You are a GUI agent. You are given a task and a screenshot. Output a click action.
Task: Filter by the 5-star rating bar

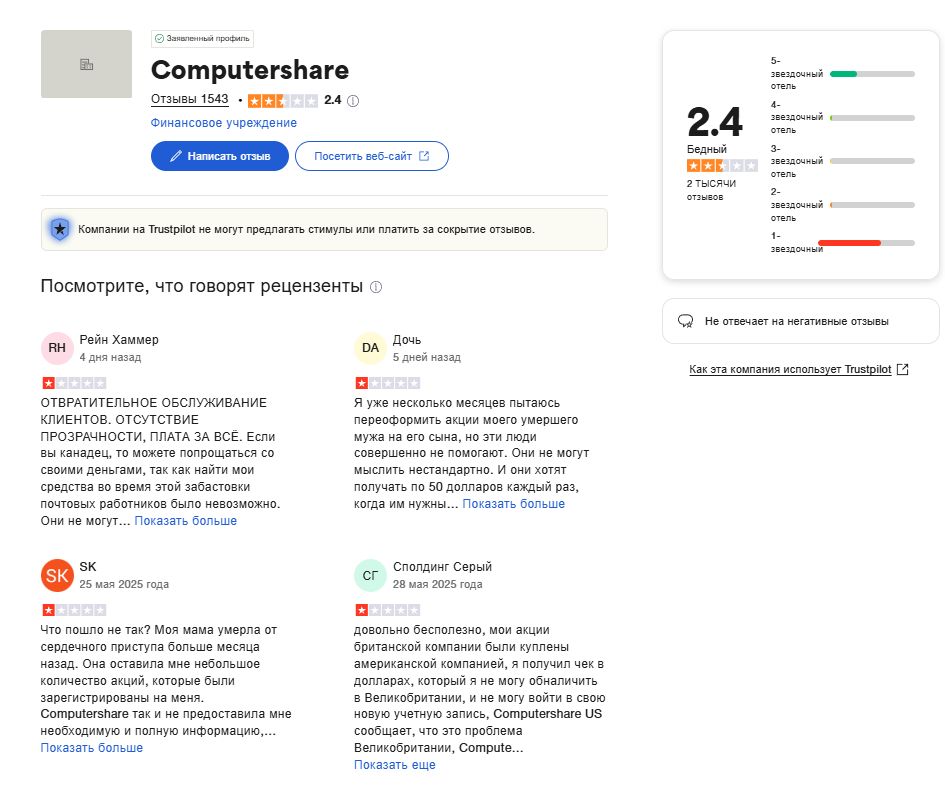pos(872,74)
